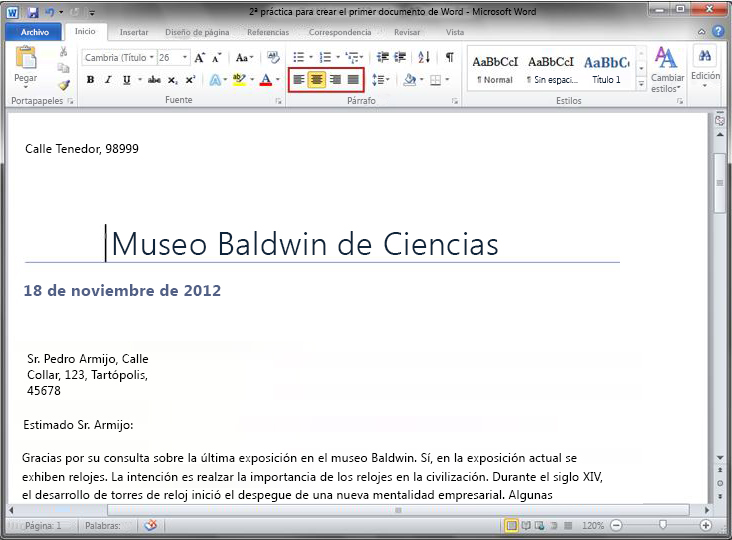Check proofing errors icon in status bar
This screenshot has height=540, width=732.
pos(150,526)
